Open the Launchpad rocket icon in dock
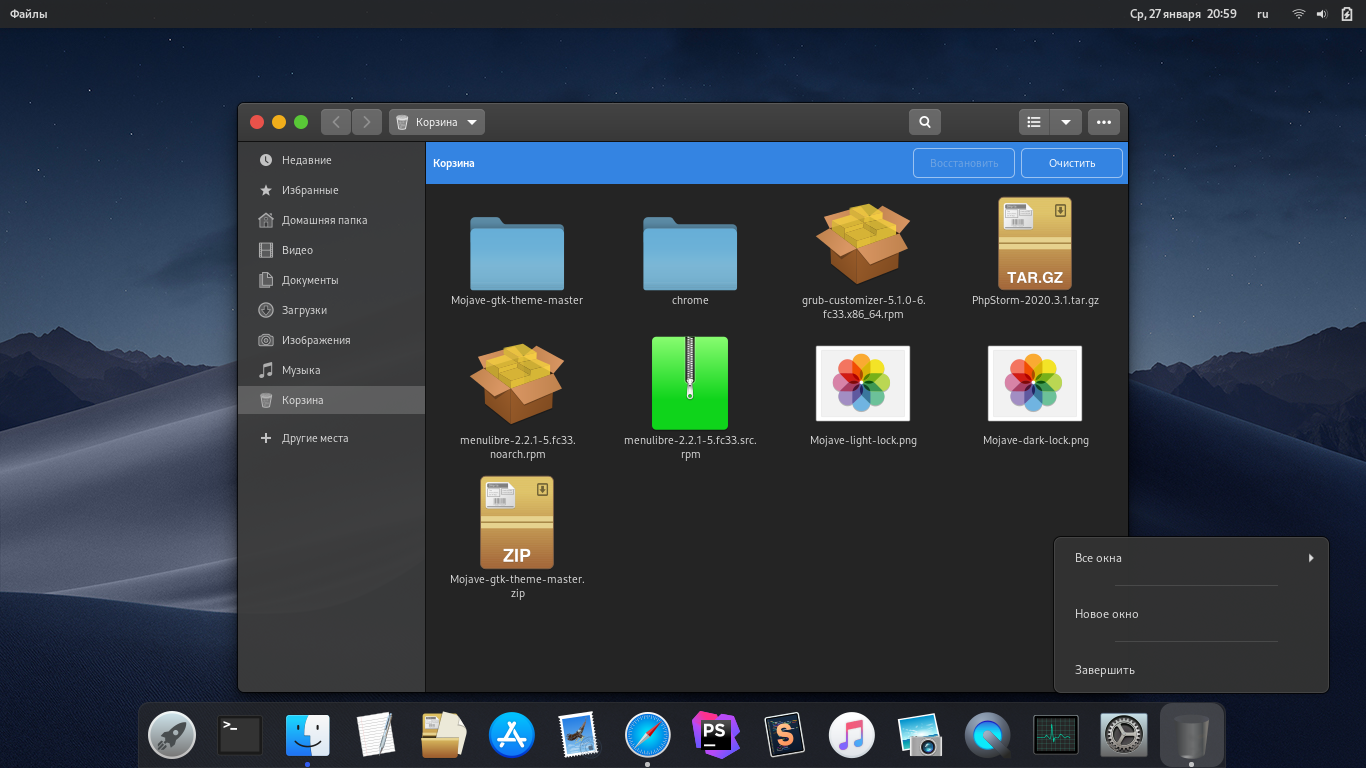1366x768 pixels. 172,737
